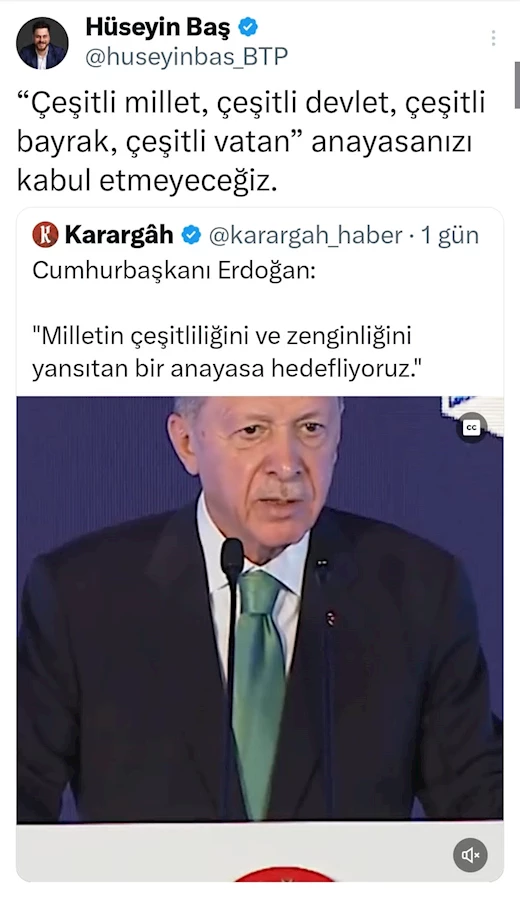
Task: Click the white podium strip below video
Action: 260,852
